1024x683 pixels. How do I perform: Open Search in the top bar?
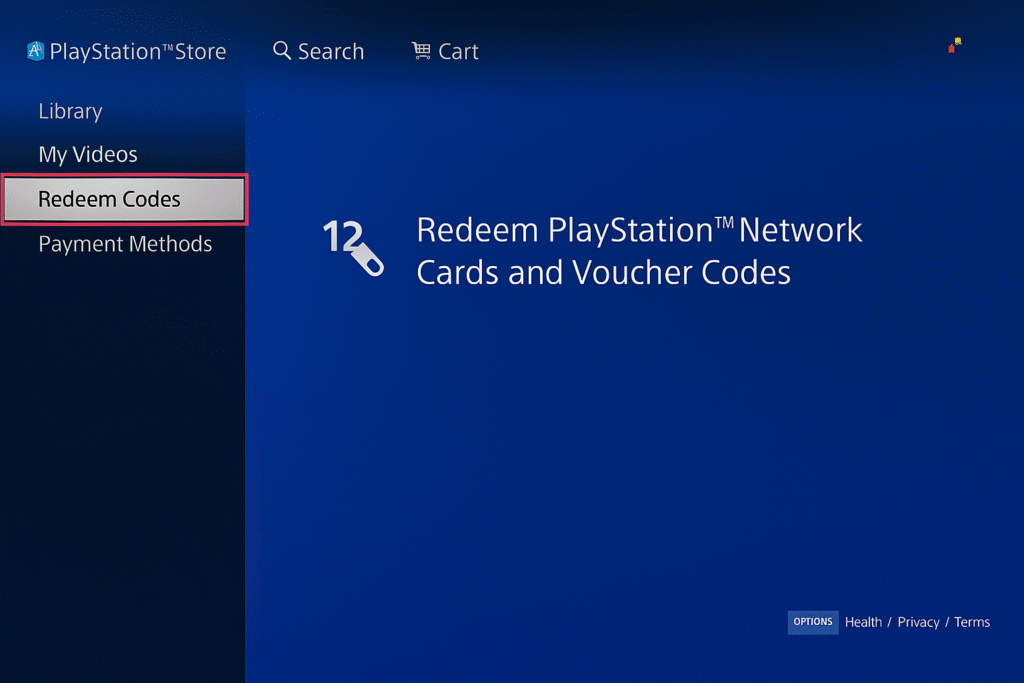[x=330, y=52]
